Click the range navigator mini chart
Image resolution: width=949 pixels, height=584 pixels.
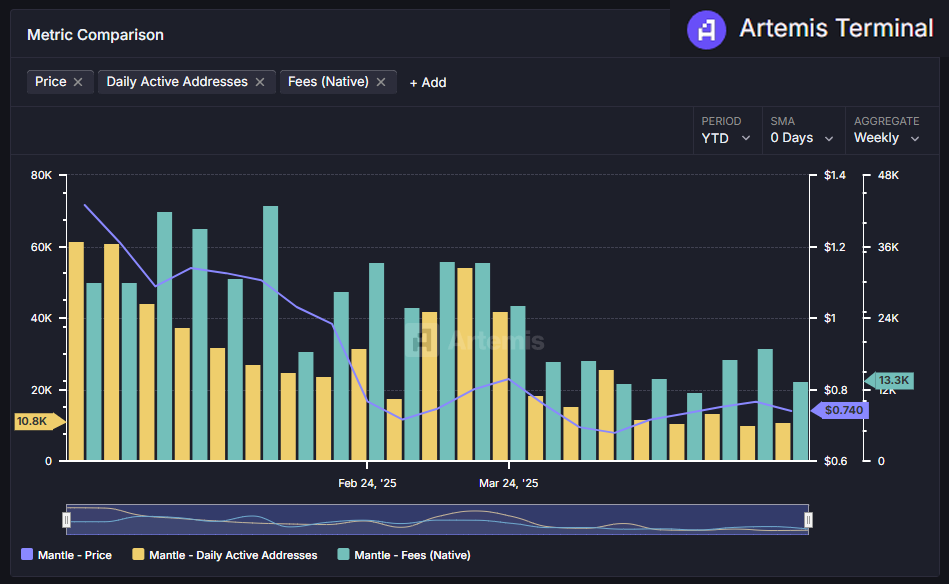pos(437,519)
